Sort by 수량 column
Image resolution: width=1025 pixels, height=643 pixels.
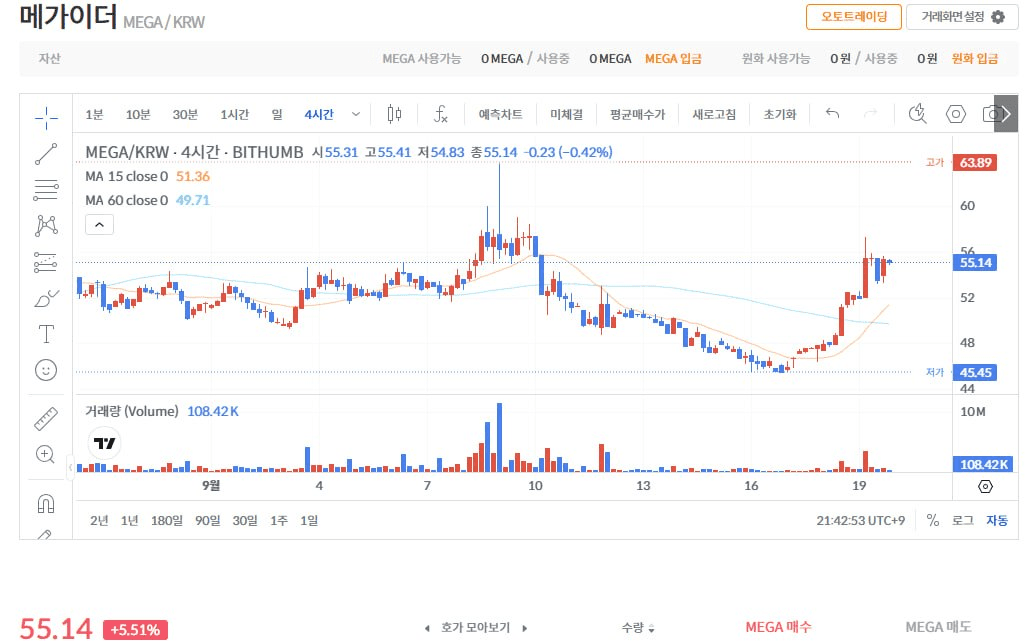coord(637,628)
